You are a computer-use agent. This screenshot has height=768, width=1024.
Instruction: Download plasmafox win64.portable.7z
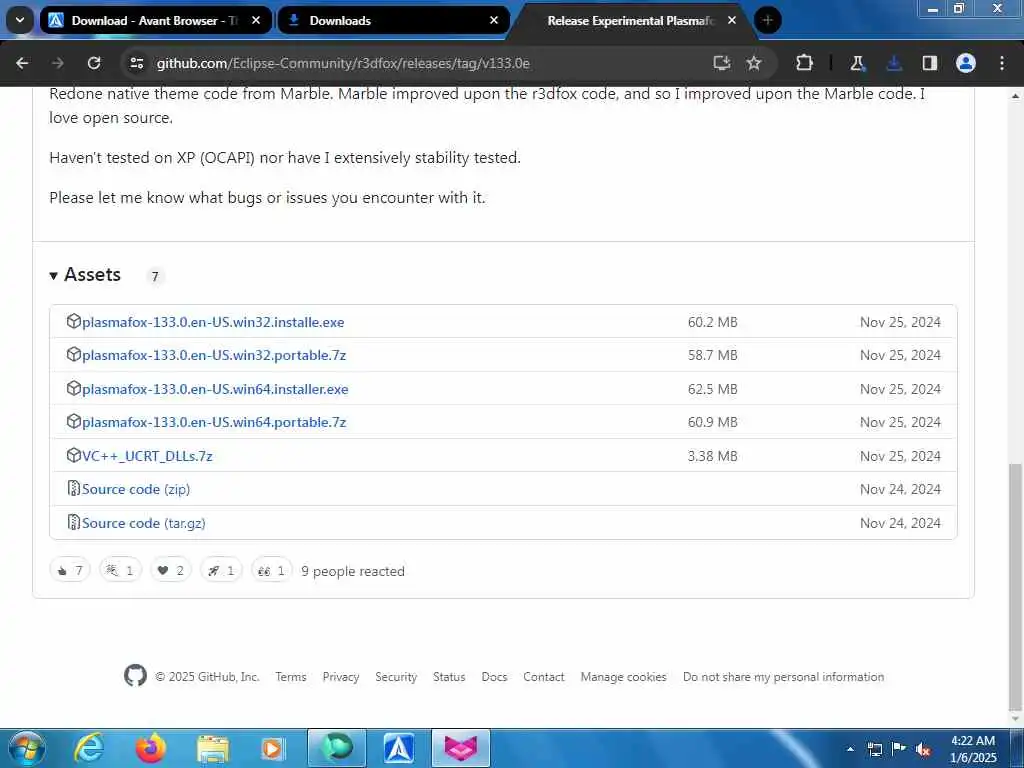(214, 423)
